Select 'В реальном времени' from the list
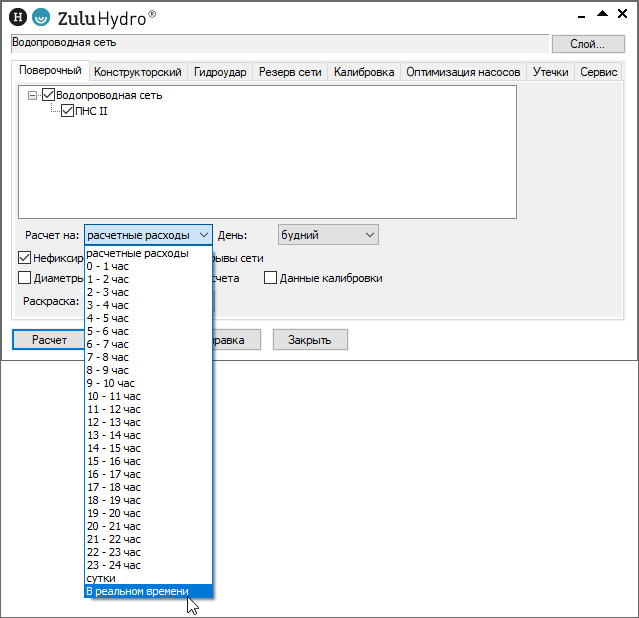The height and width of the screenshot is (618, 639). [137, 591]
